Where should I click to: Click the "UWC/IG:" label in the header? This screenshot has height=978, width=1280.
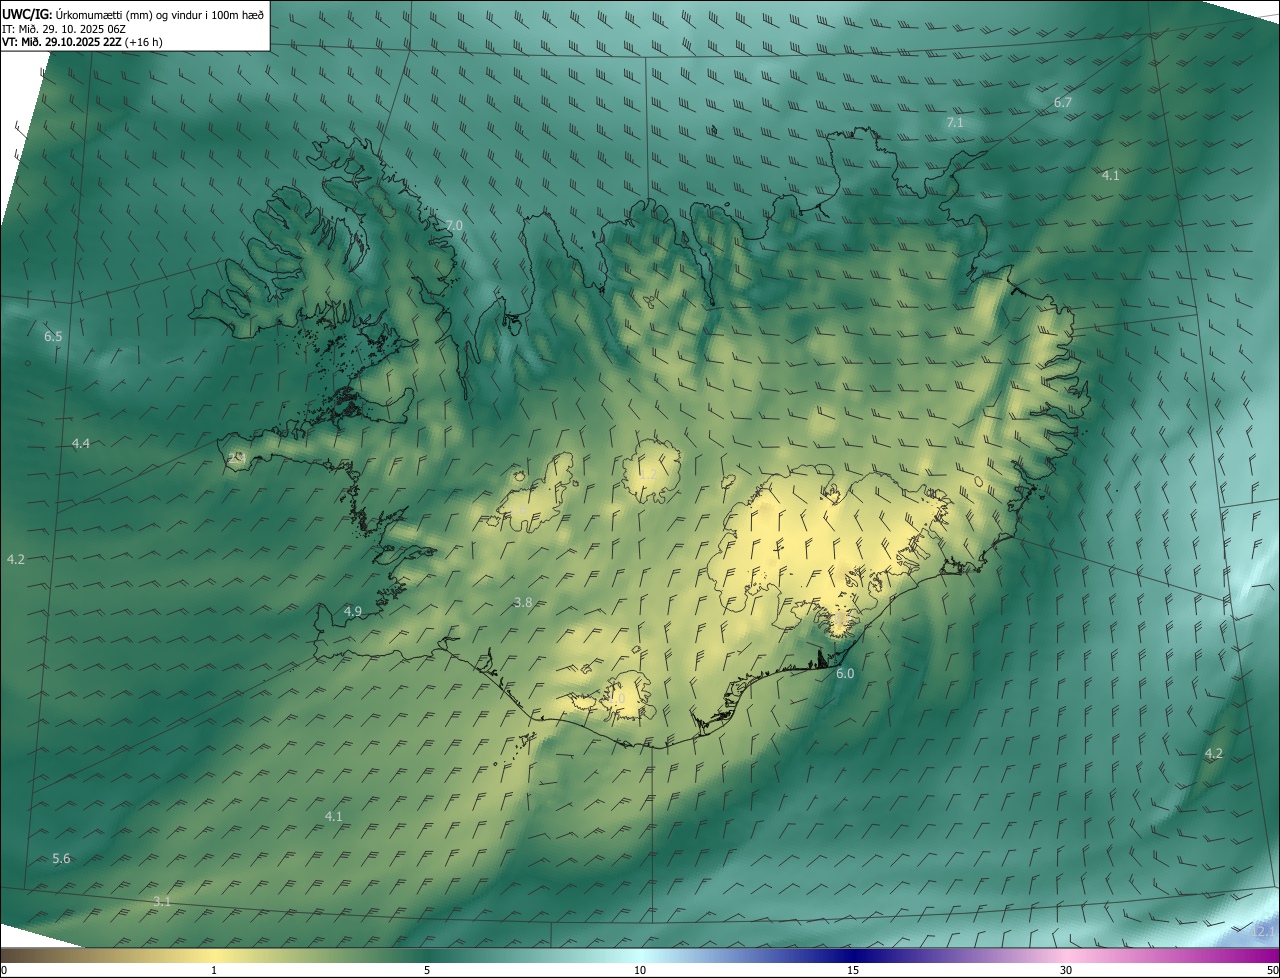pos(27,14)
